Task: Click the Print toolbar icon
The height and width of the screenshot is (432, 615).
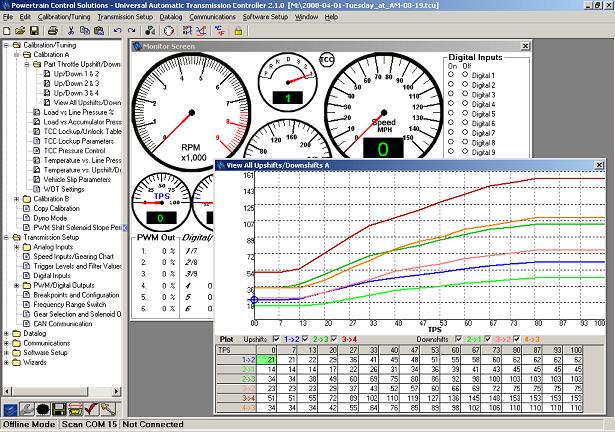Action: pos(53,31)
